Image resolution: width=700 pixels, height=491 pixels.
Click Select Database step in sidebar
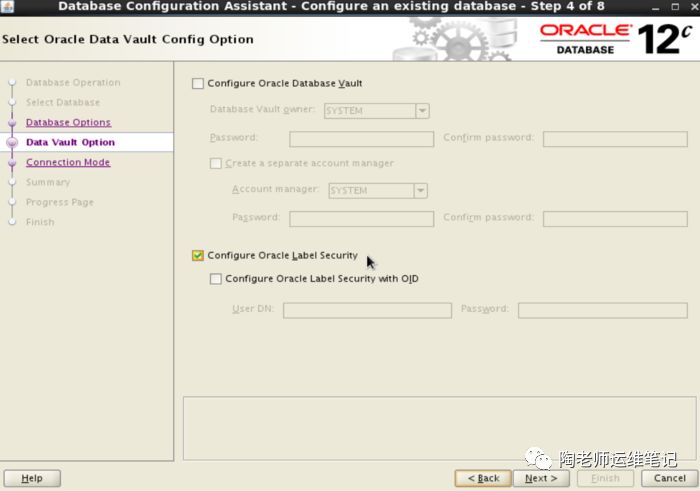[63, 102]
